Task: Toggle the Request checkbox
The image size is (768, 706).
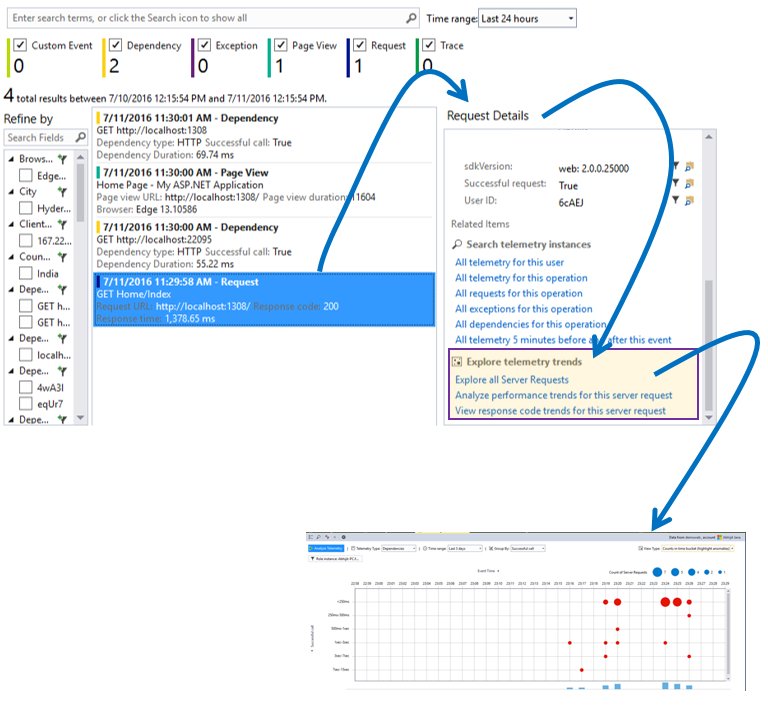Action: [360, 45]
